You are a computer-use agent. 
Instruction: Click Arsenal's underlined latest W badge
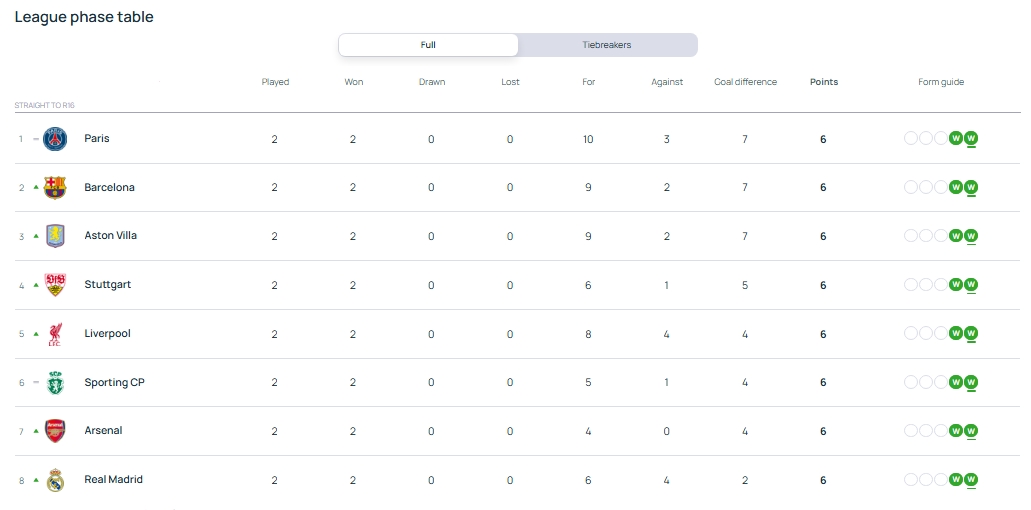coord(971,431)
